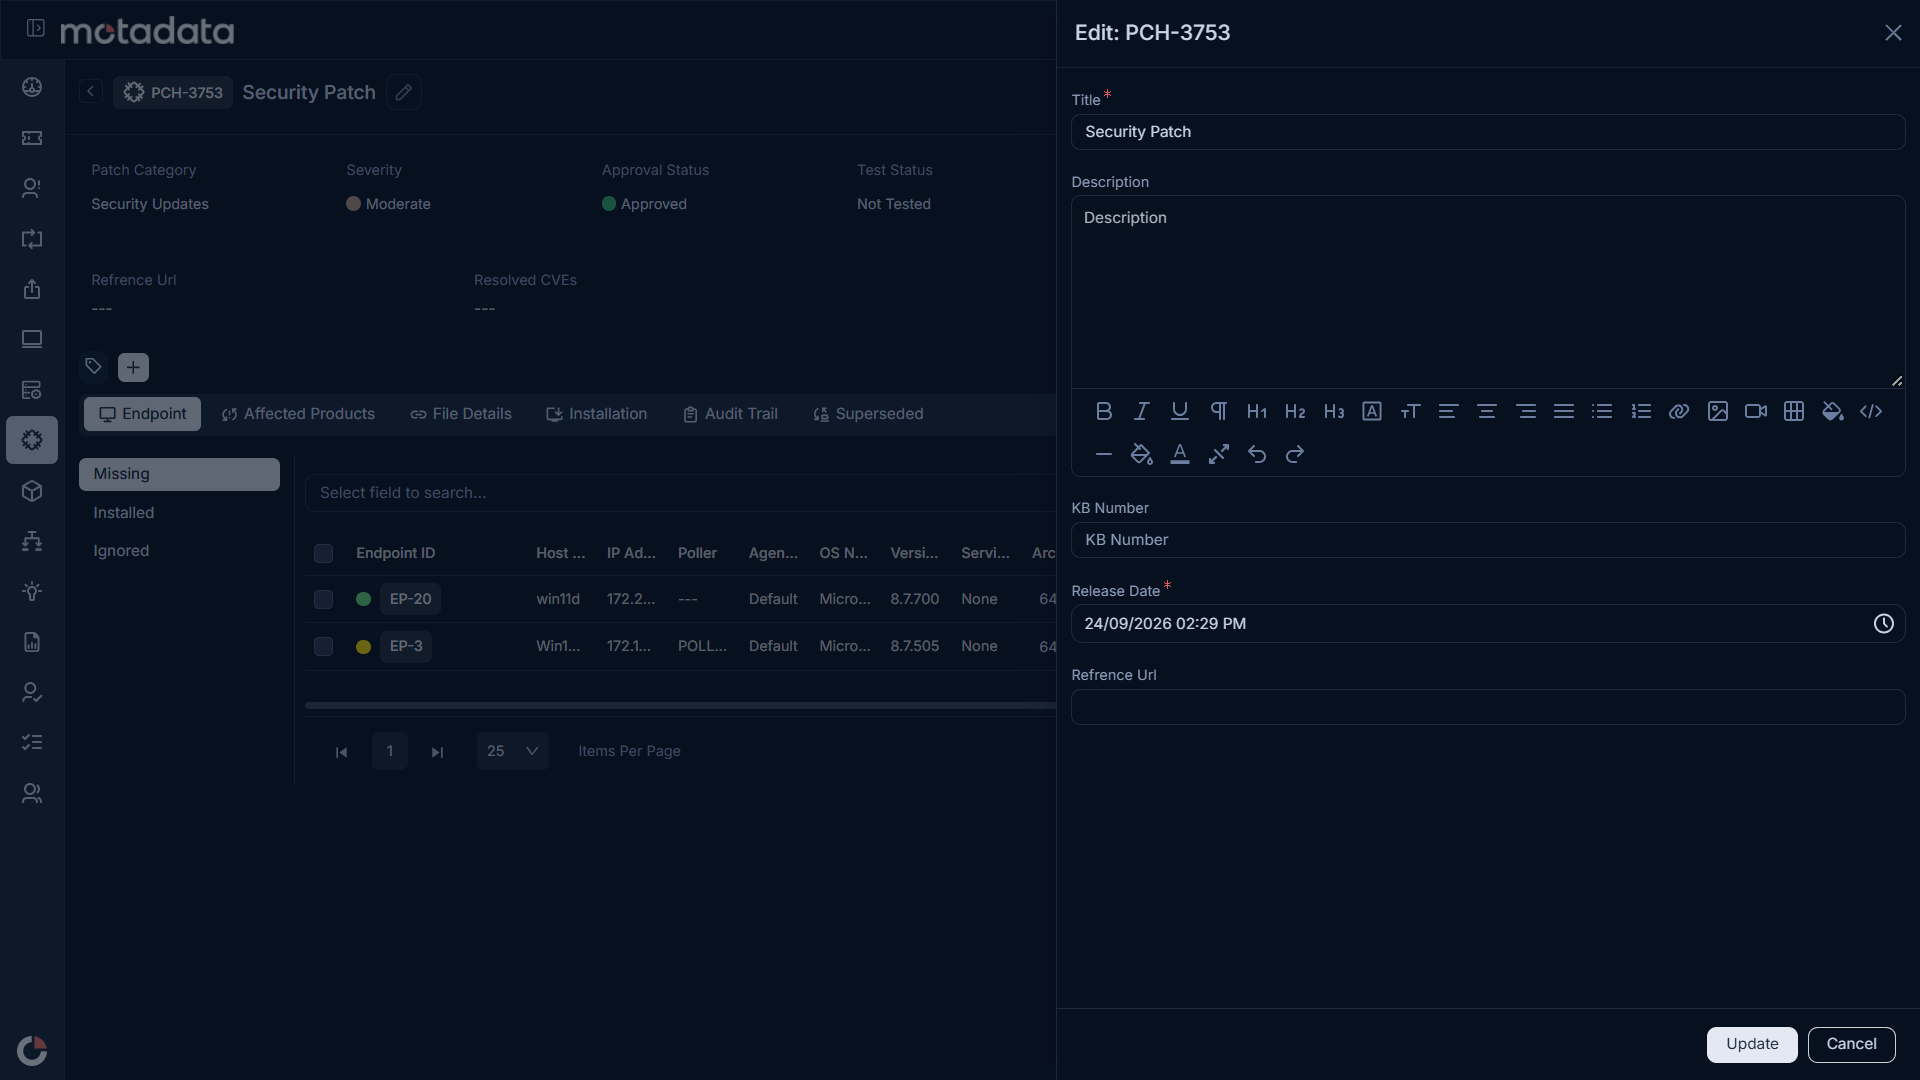The image size is (1920, 1080).
Task: Pick text font color in editor toolbar
Action: tap(1180, 454)
